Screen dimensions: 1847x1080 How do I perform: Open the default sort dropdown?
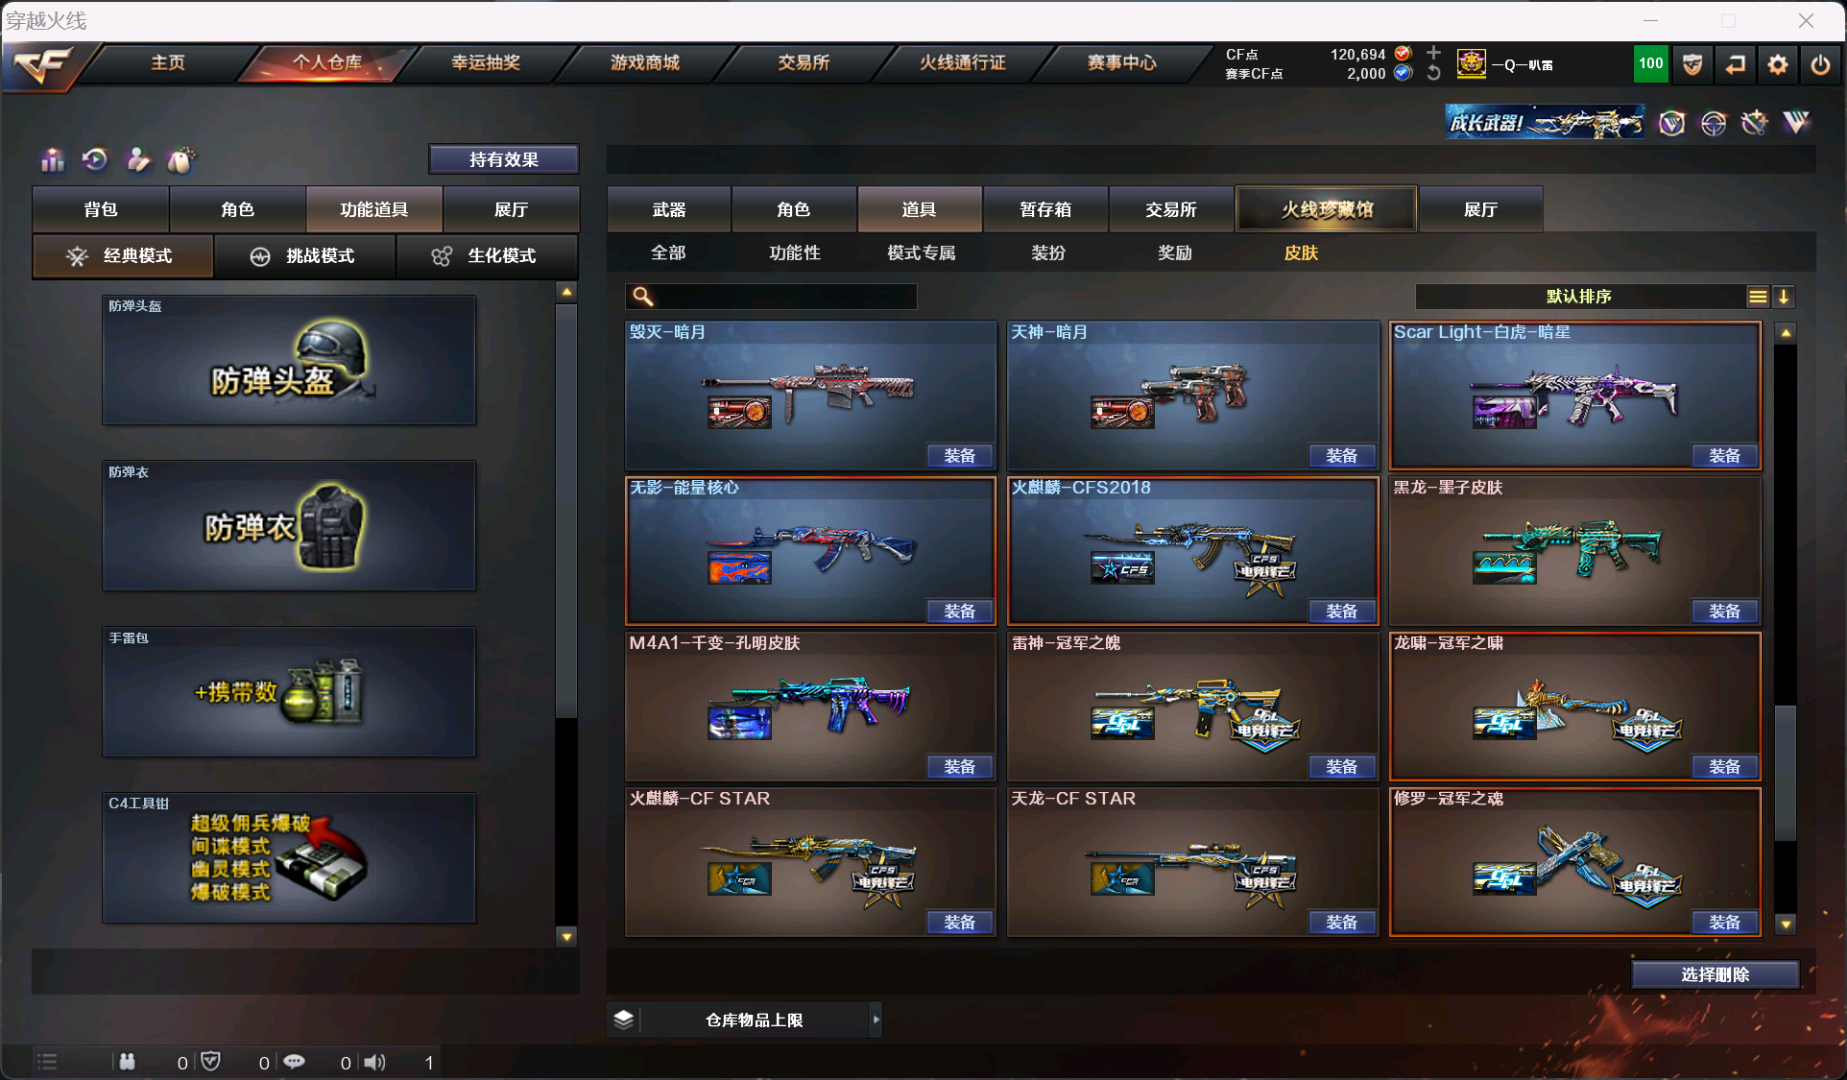pos(1579,297)
